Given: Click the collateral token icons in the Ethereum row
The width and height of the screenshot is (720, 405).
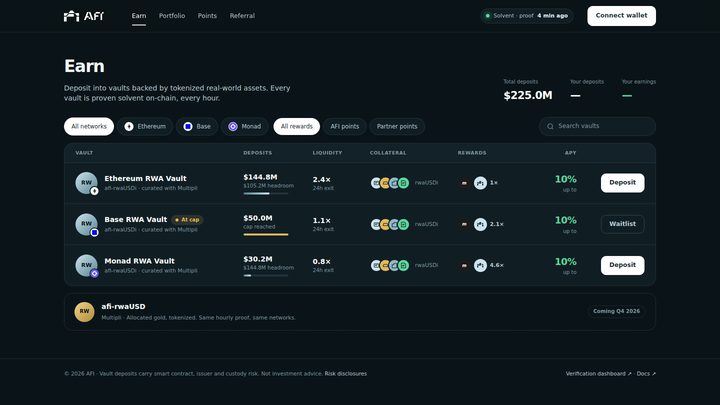Looking at the screenshot, I should tap(389, 183).
